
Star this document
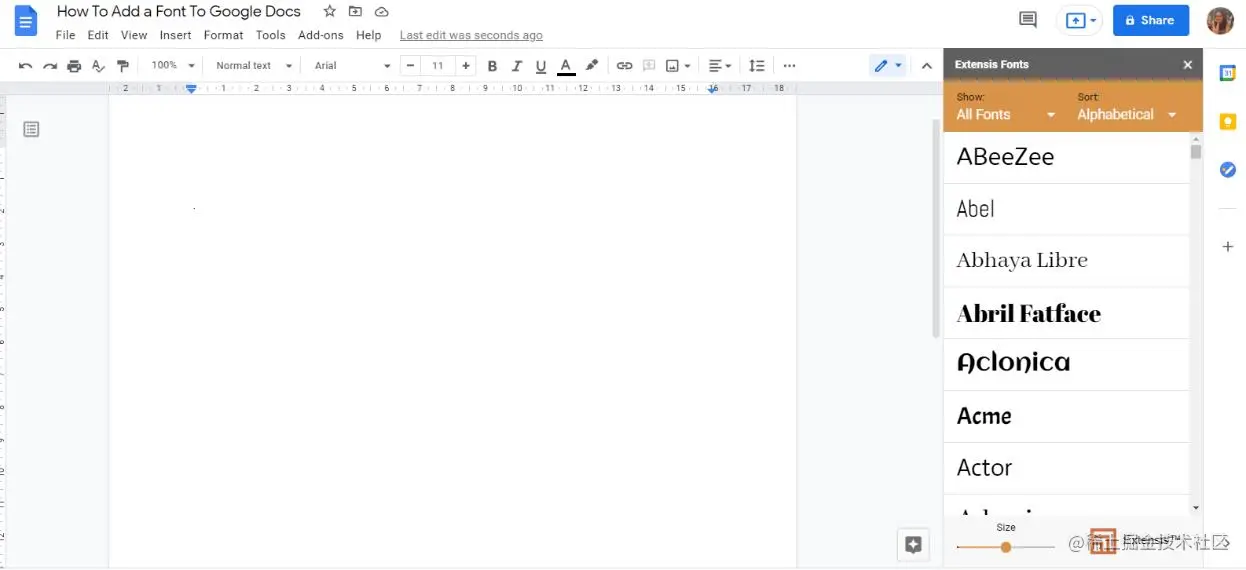click(x=330, y=12)
